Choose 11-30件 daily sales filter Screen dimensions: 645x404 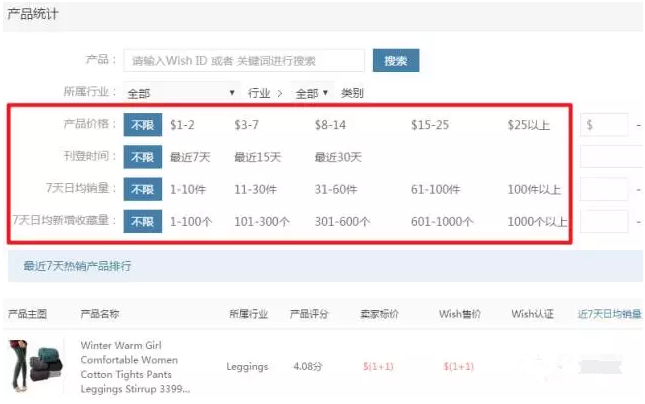click(255, 189)
